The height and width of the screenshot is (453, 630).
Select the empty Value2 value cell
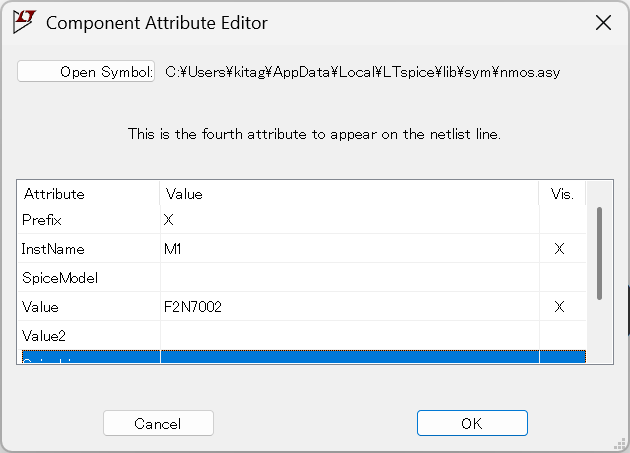(350, 335)
